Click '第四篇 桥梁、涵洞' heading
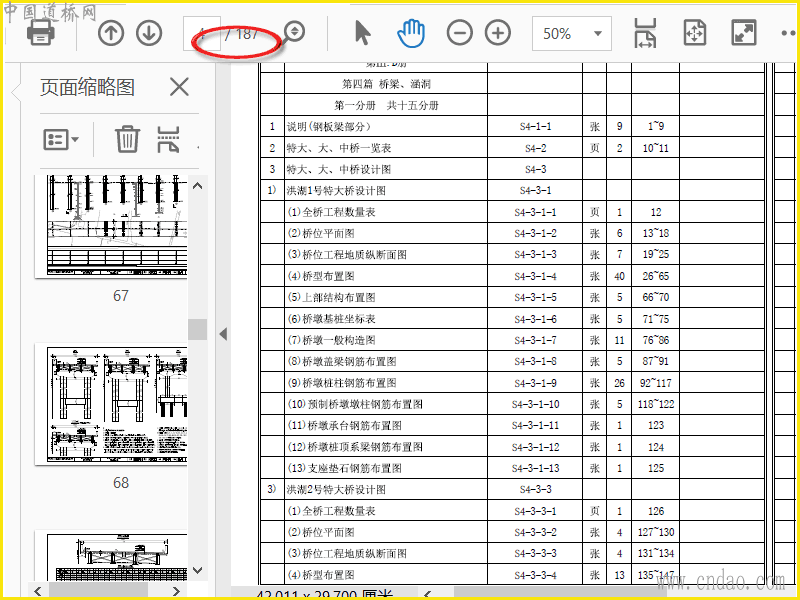Screen dimensions: 800x600 tap(386, 84)
